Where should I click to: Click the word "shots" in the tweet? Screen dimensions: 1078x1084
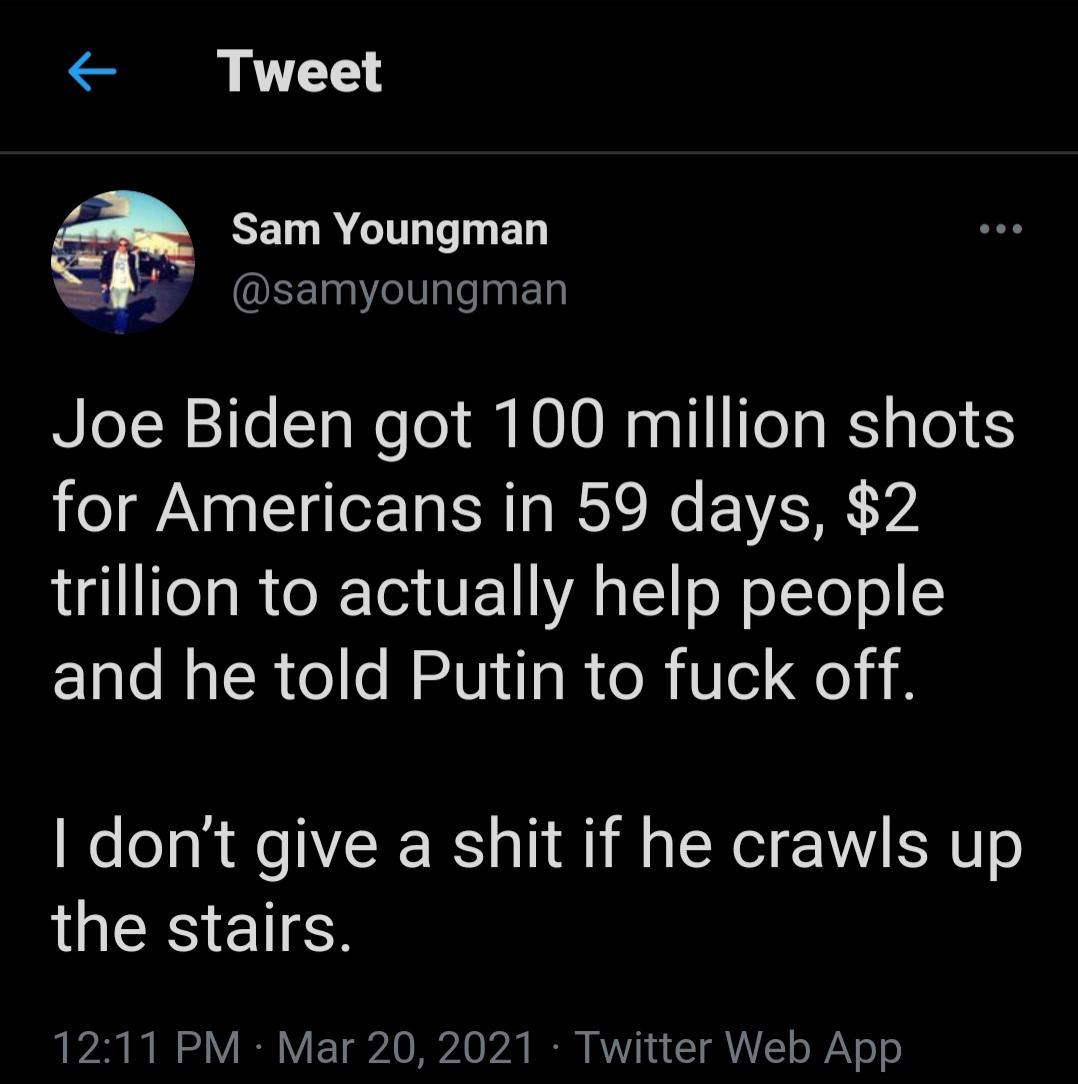932,425
